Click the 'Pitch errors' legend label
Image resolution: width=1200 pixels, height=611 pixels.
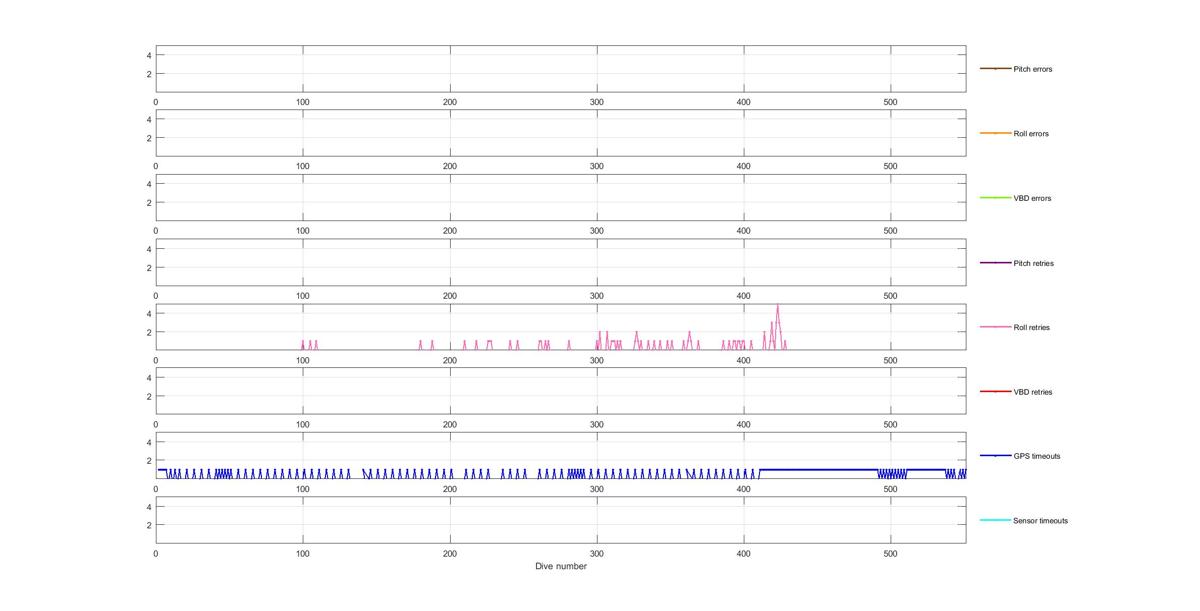click(x=1032, y=69)
